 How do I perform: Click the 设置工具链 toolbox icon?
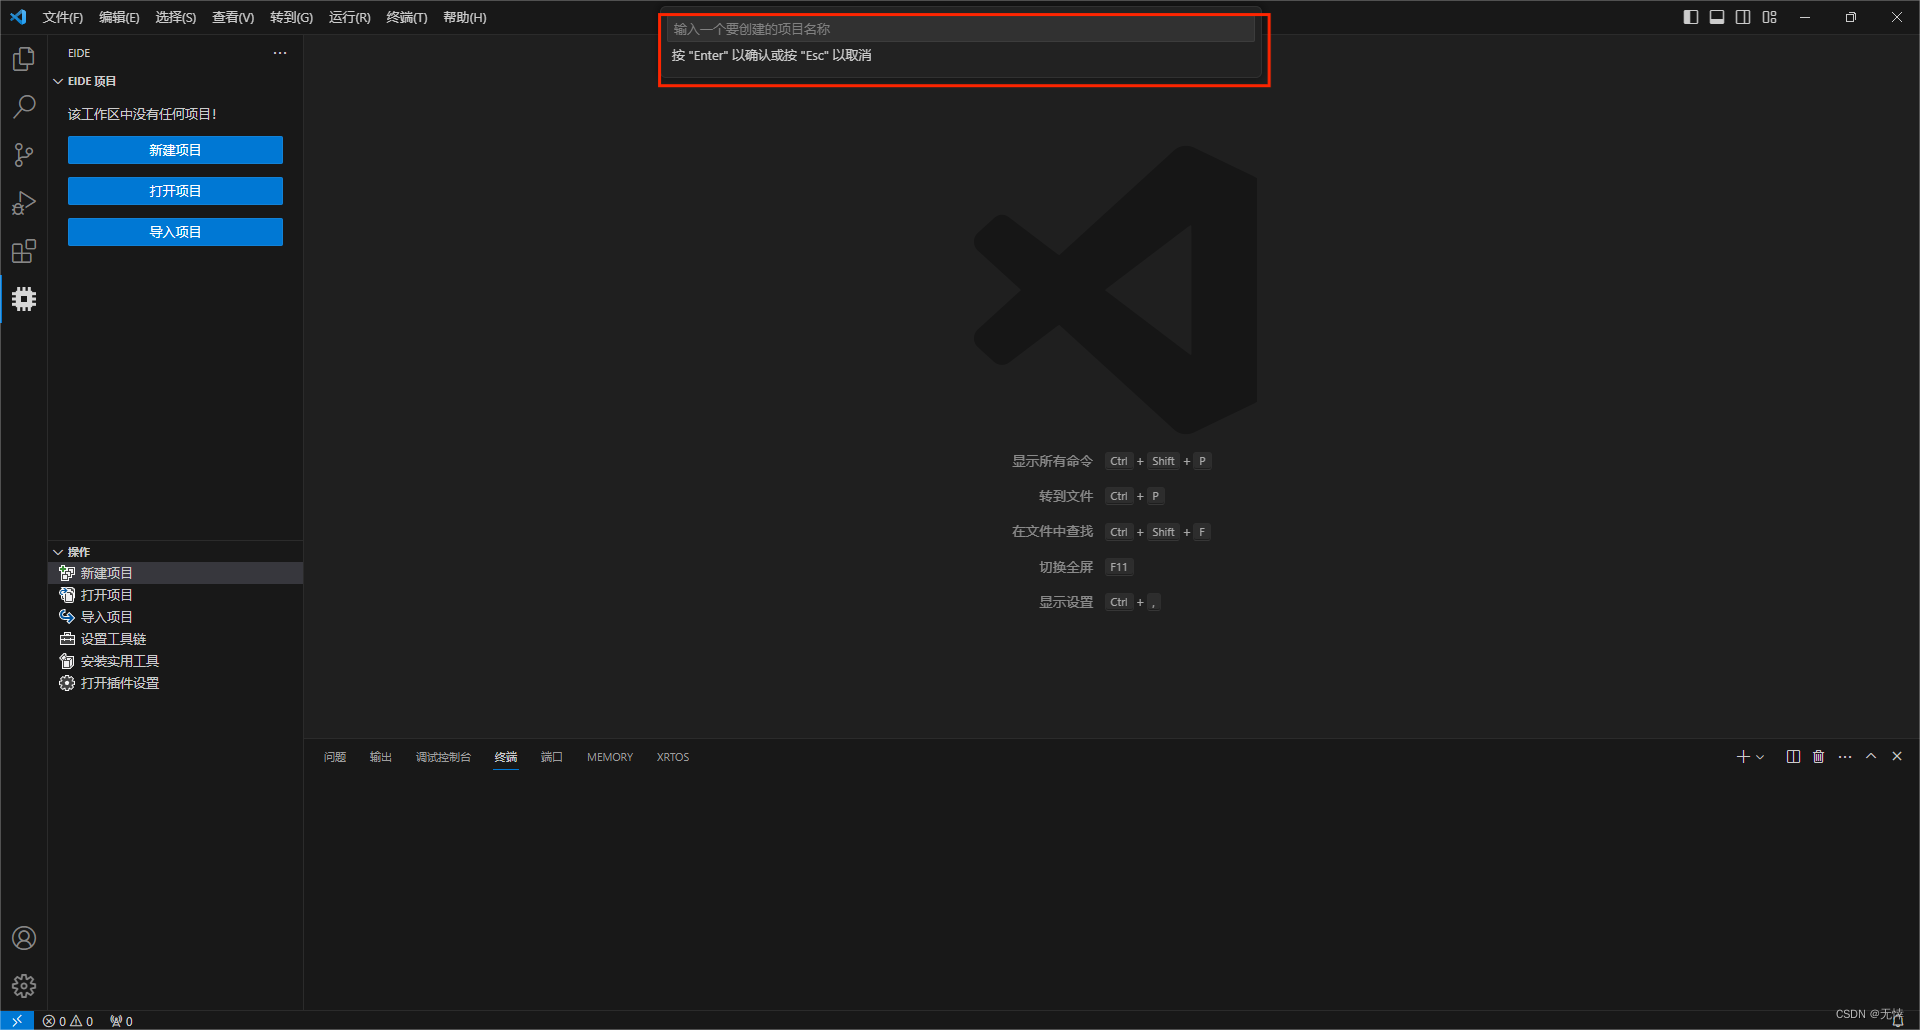(x=67, y=639)
